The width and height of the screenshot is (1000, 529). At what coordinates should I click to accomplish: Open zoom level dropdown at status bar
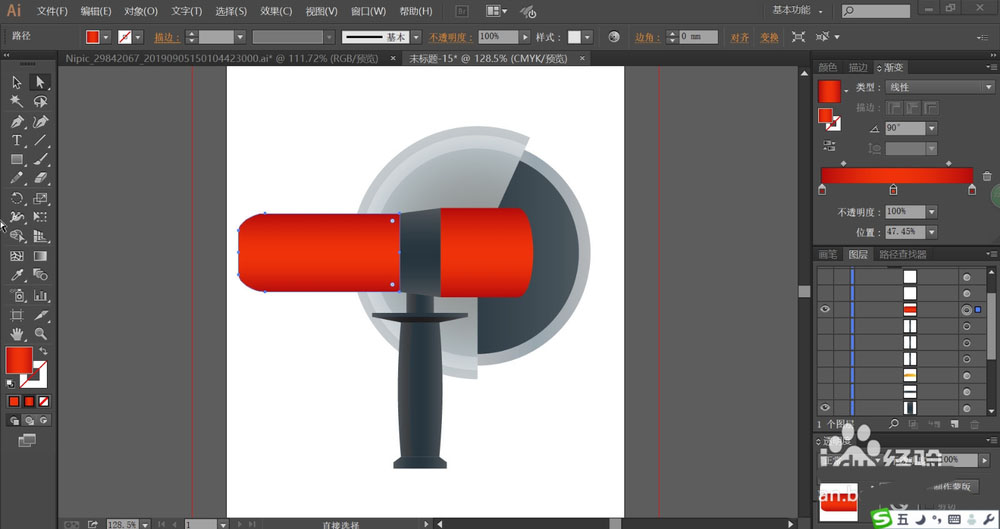point(145,525)
